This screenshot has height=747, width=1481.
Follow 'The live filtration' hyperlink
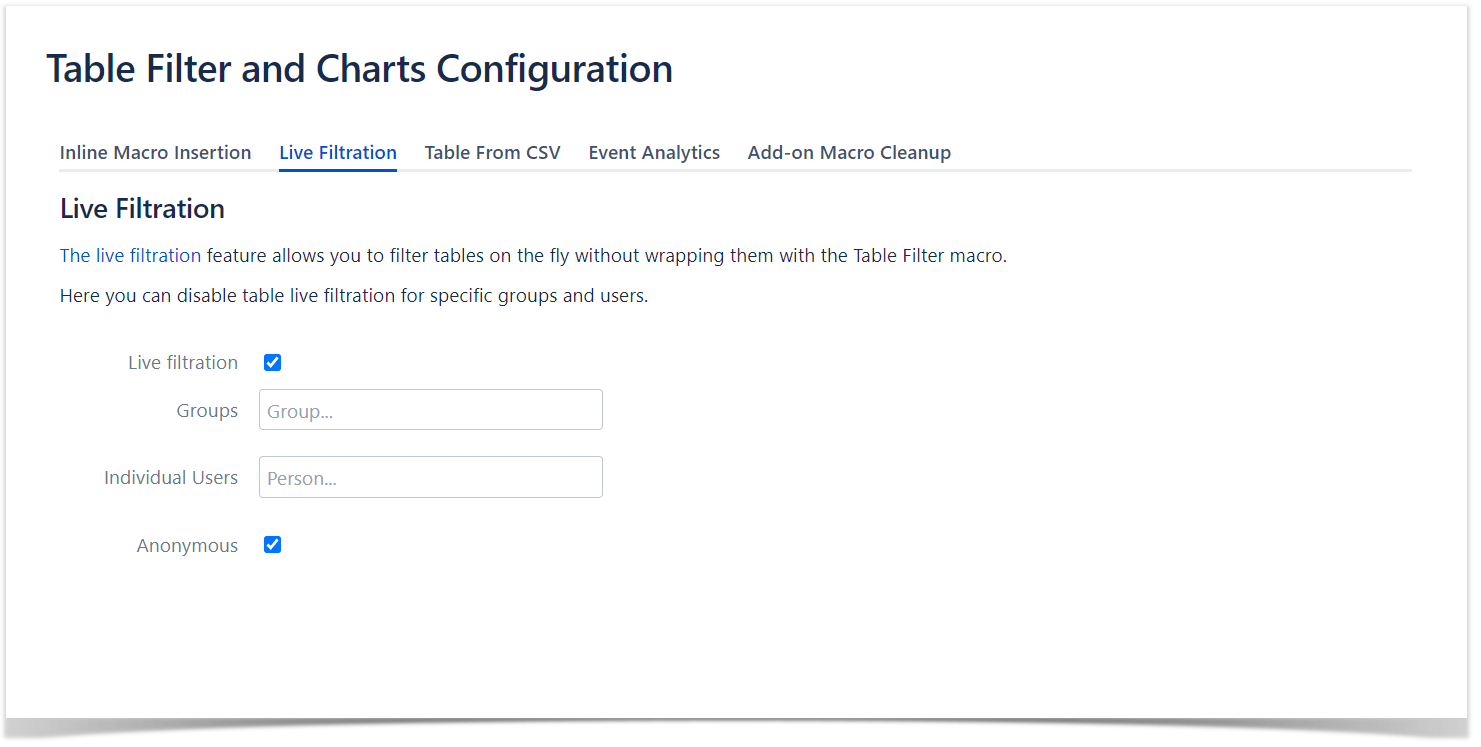click(130, 256)
